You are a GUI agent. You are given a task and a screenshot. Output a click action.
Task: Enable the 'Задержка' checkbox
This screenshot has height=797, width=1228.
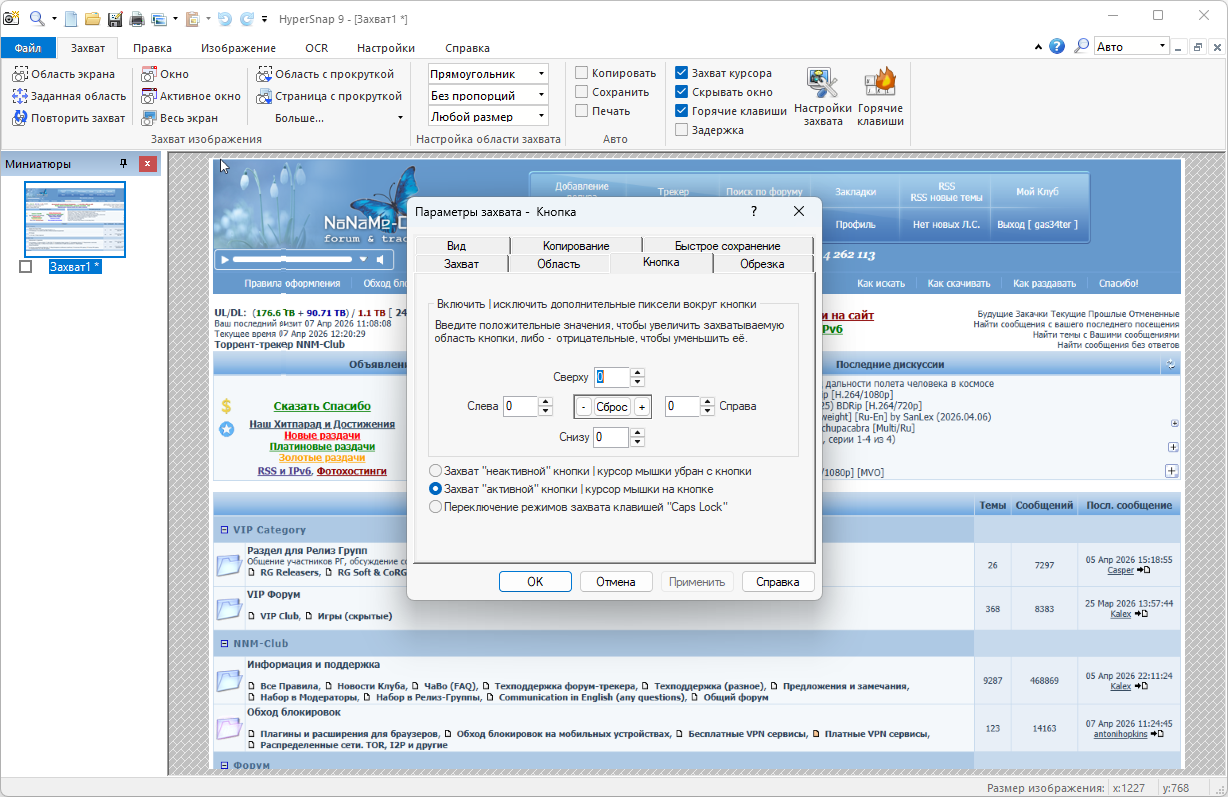[x=681, y=130]
